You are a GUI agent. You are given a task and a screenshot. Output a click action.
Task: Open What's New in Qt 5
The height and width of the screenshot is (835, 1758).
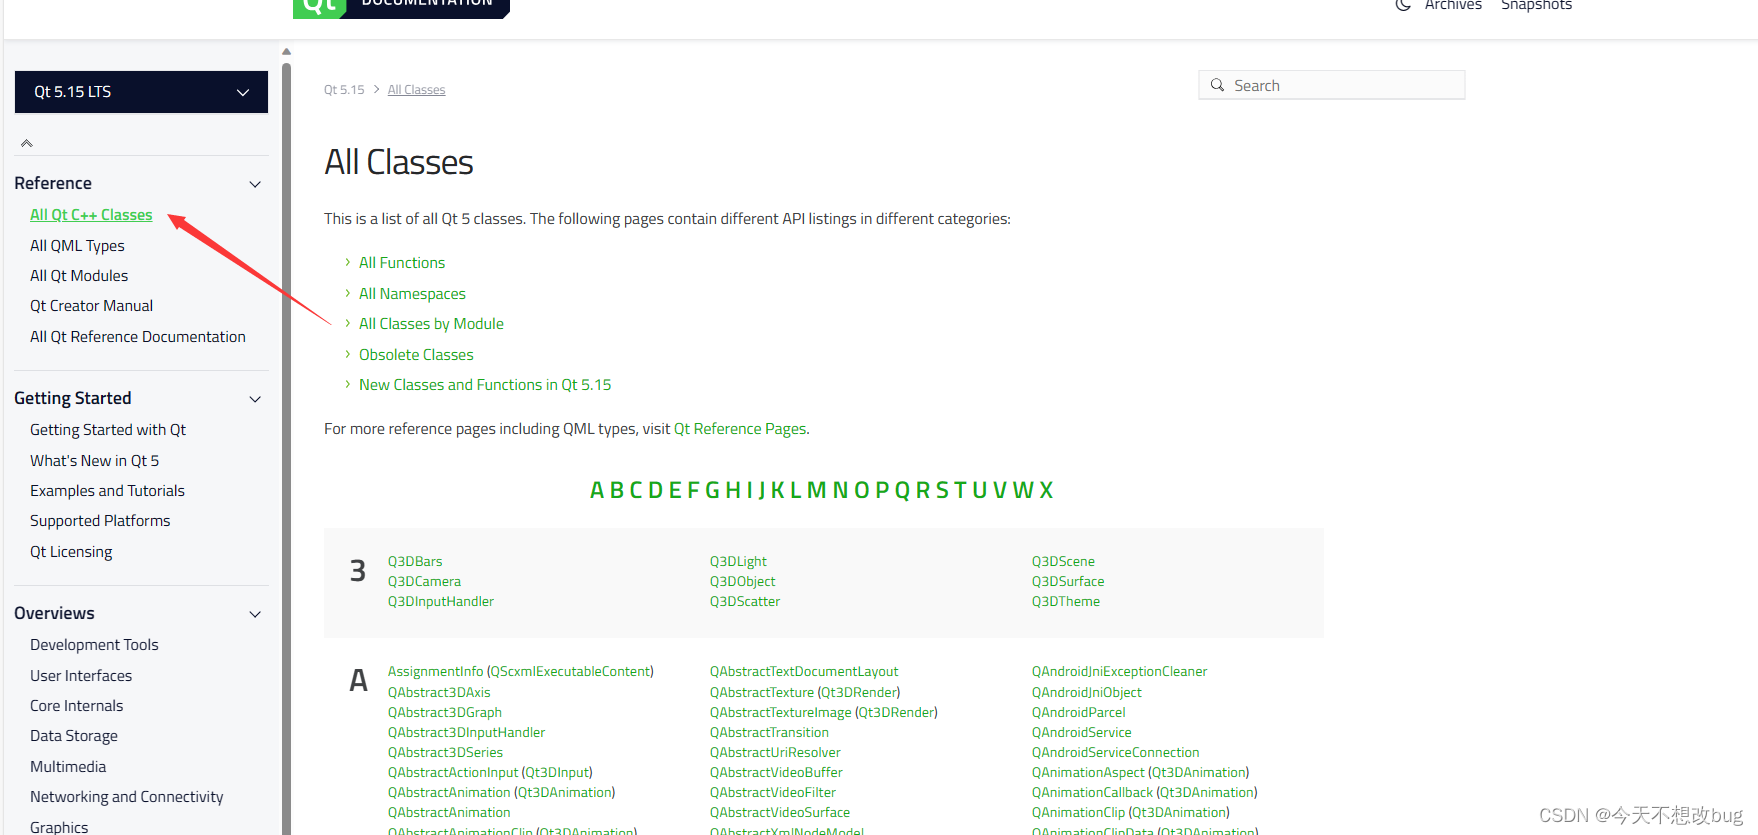tap(94, 461)
